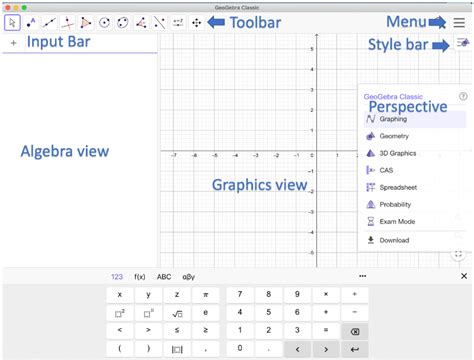Open the hamburger main menu
The image size is (474, 360).
pos(459,23)
